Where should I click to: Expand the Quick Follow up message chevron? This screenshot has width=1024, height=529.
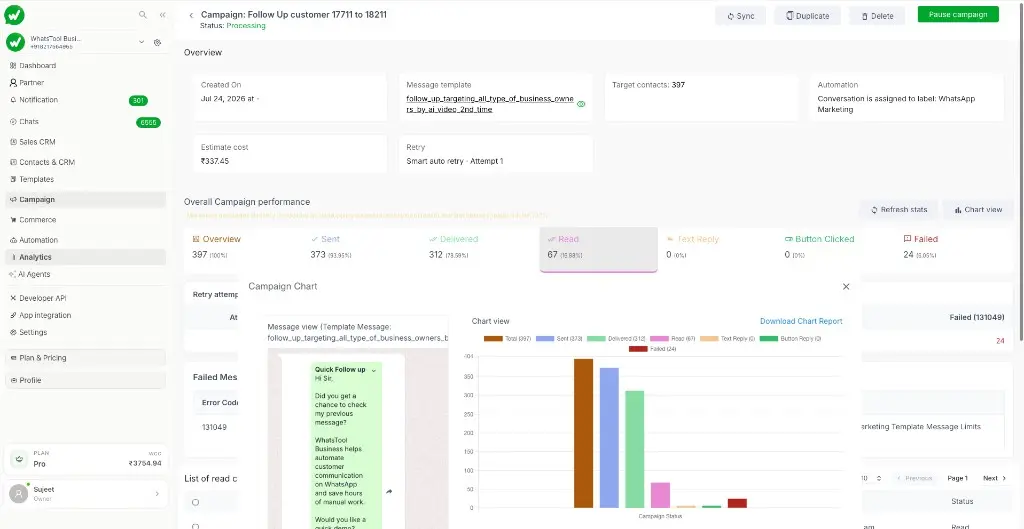pos(374,370)
